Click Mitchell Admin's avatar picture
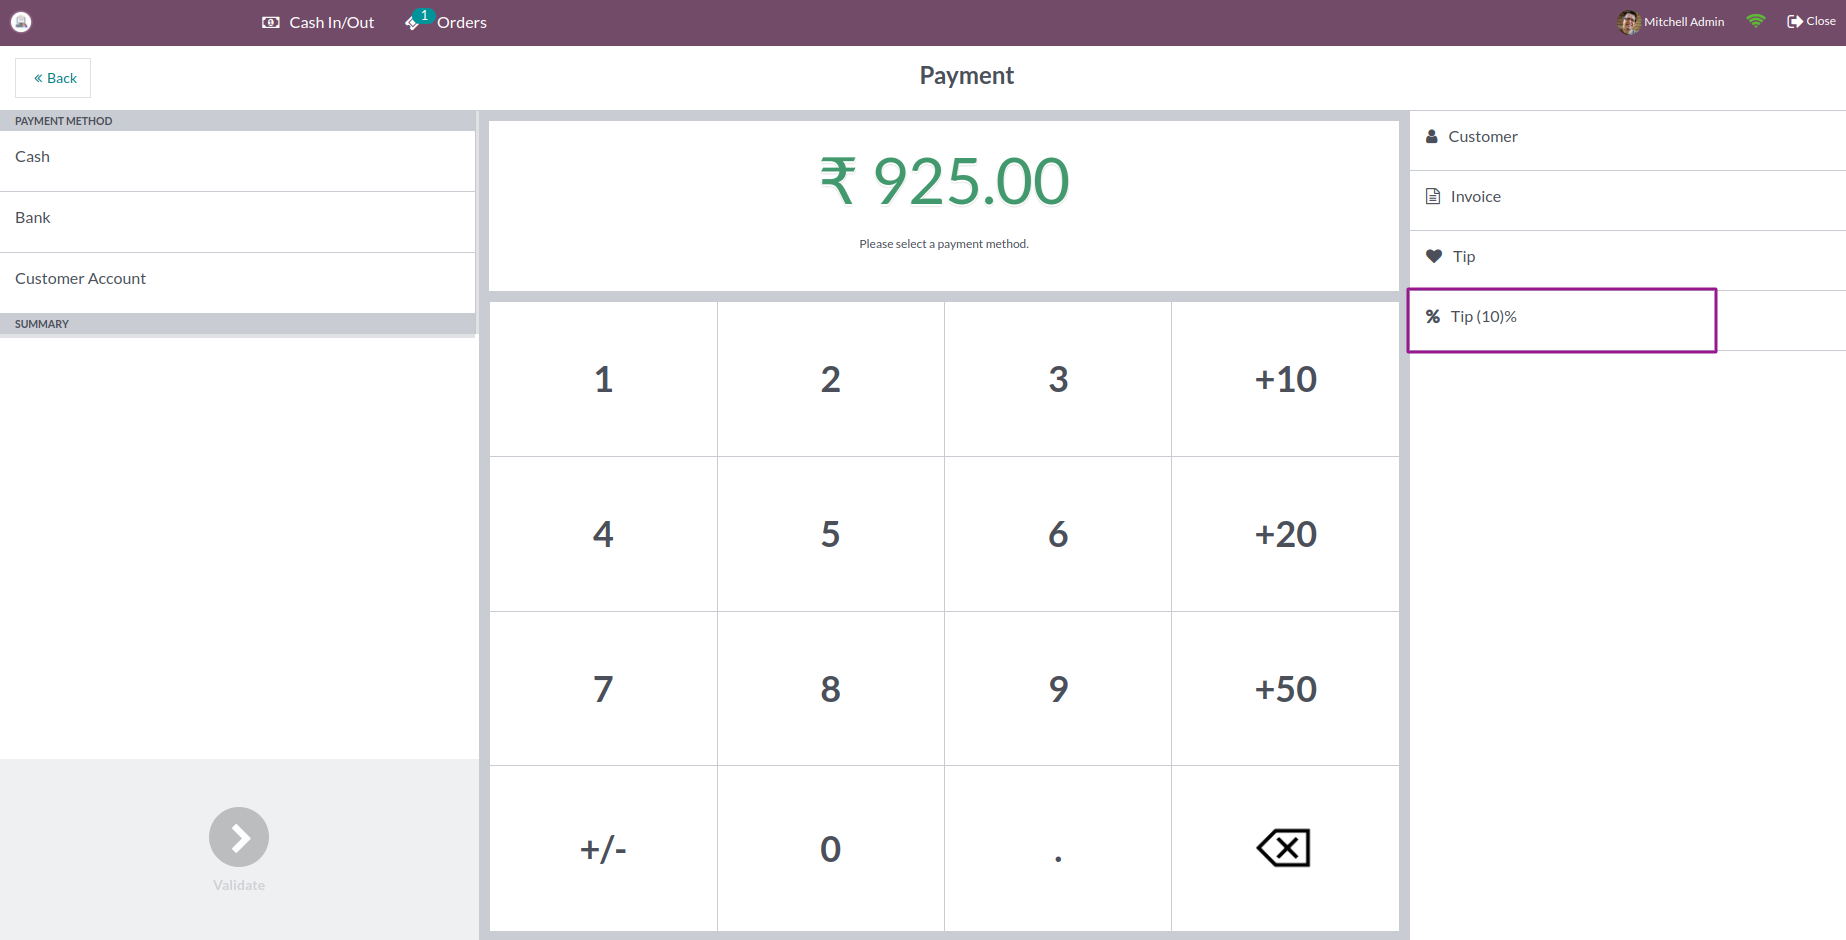1846x940 pixels. pyautogui.click(x=1628, y=22)
